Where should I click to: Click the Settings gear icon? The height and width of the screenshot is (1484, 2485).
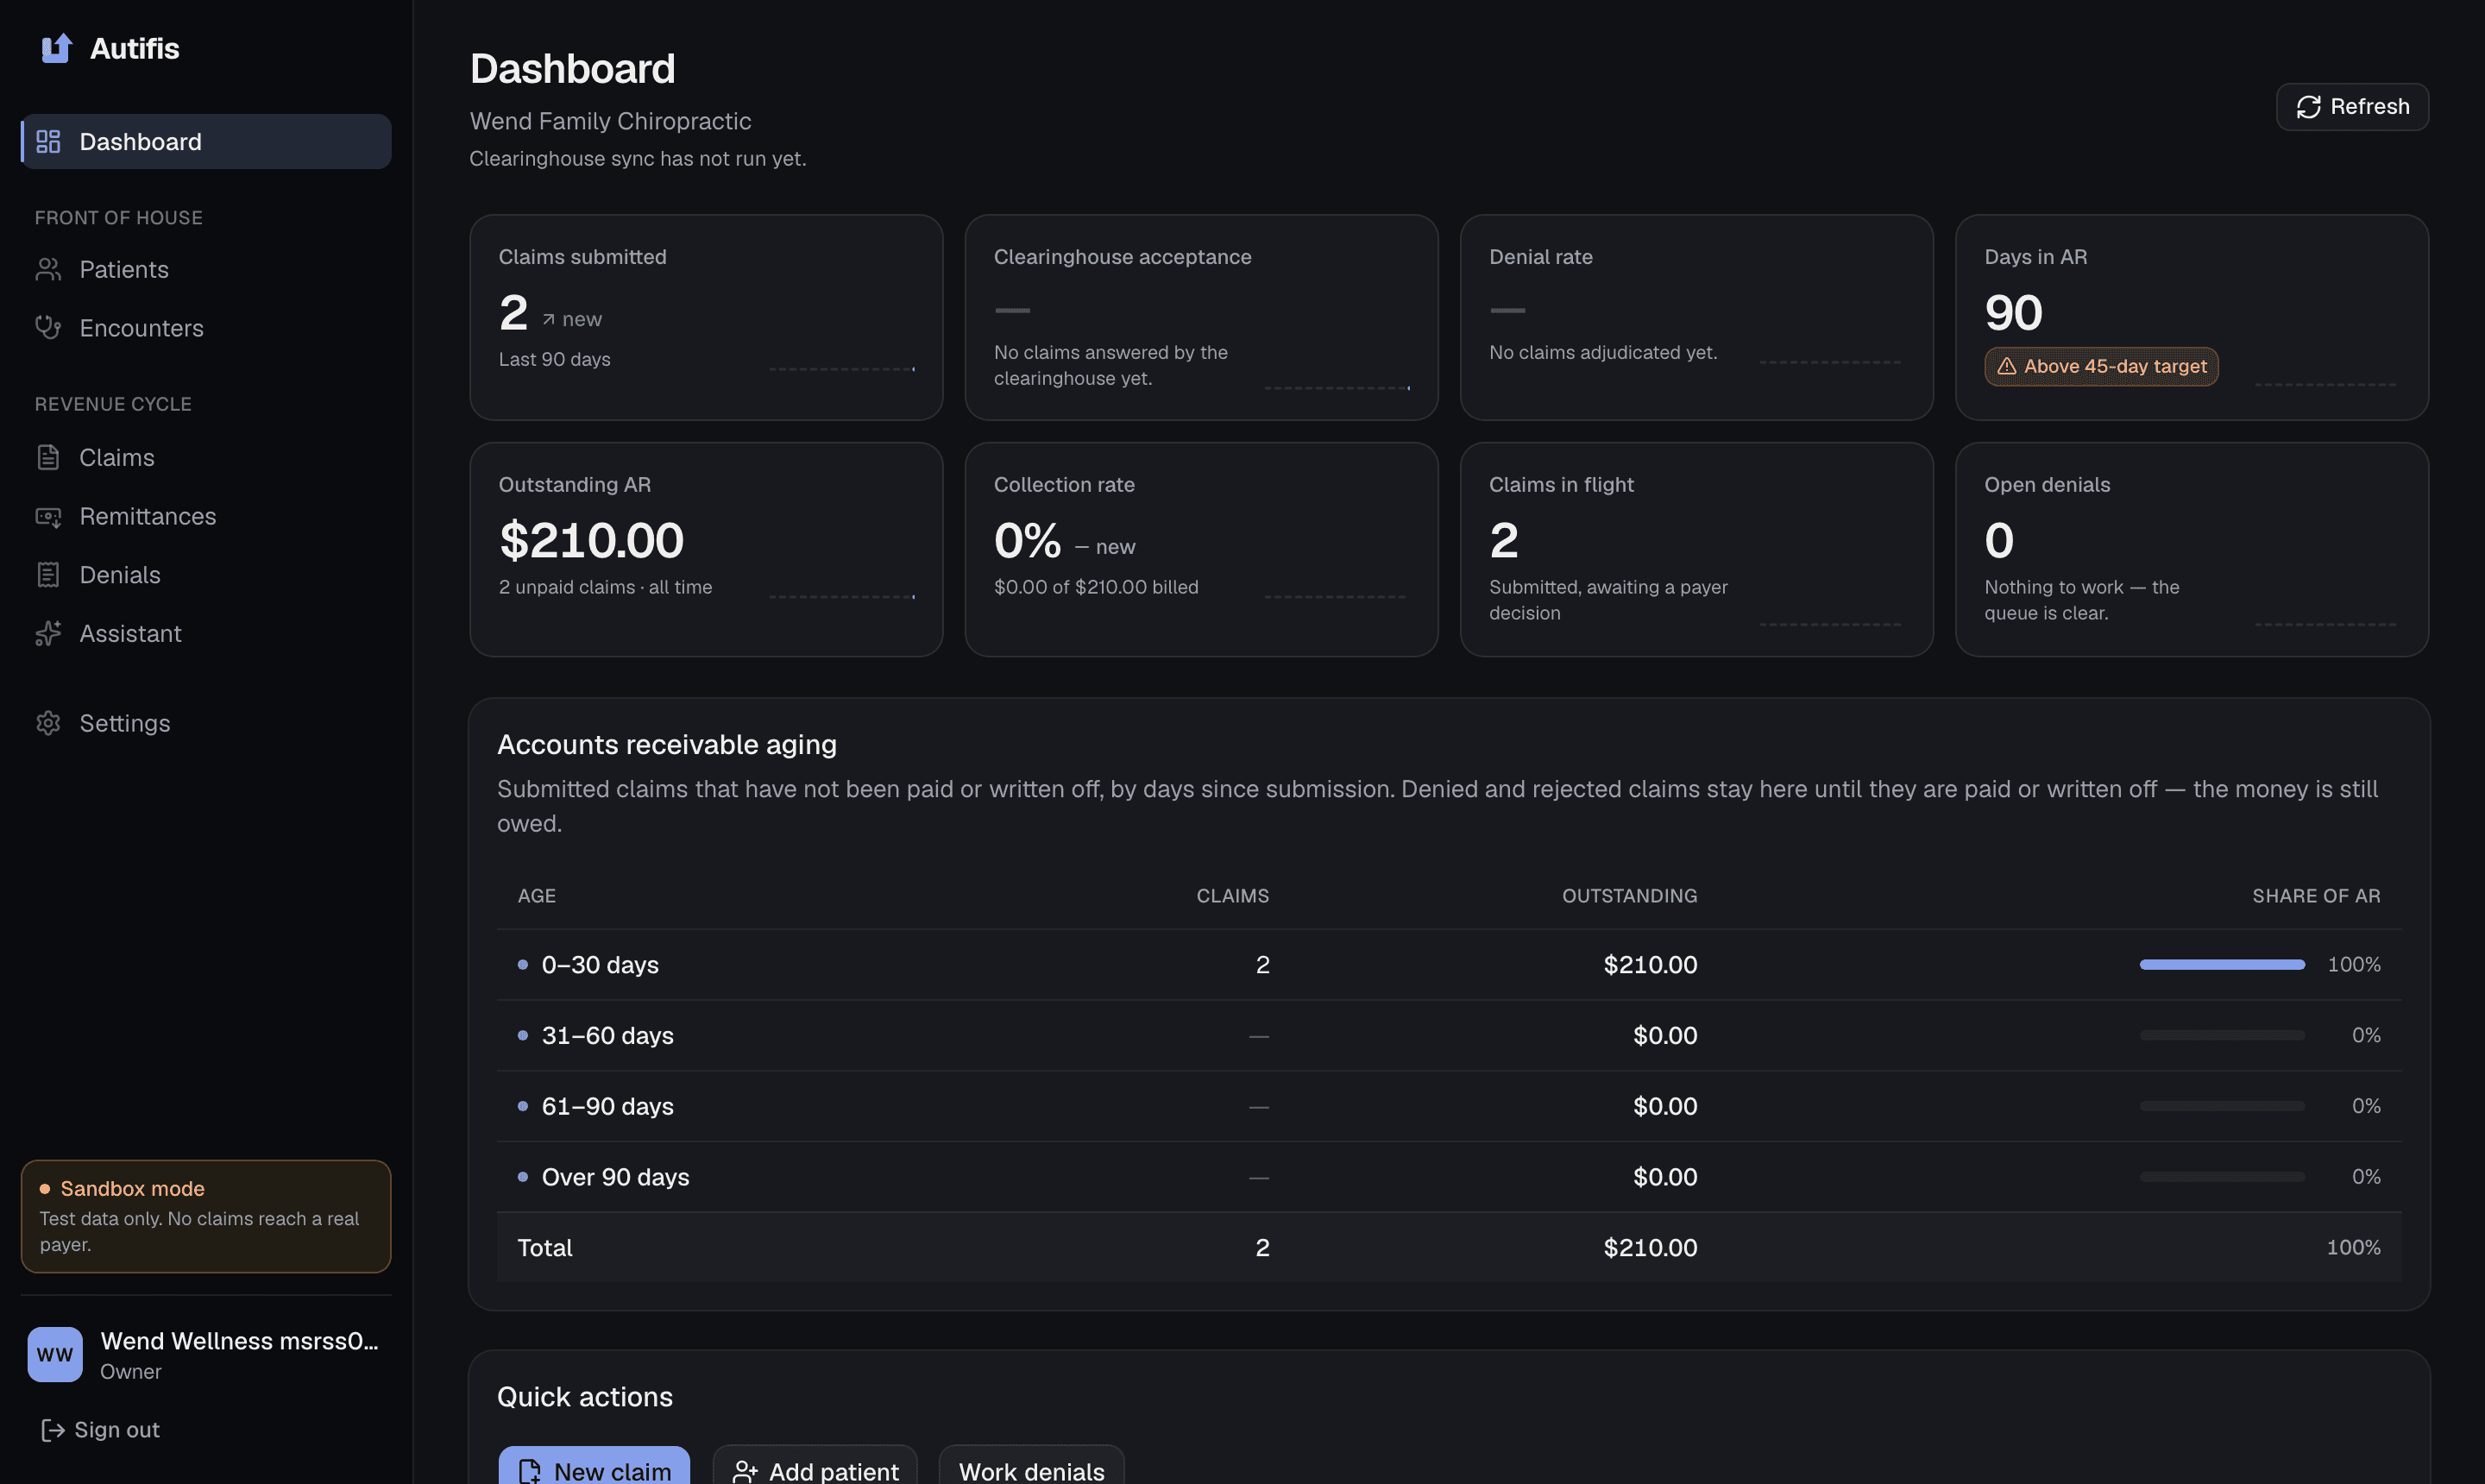point(48,722)
